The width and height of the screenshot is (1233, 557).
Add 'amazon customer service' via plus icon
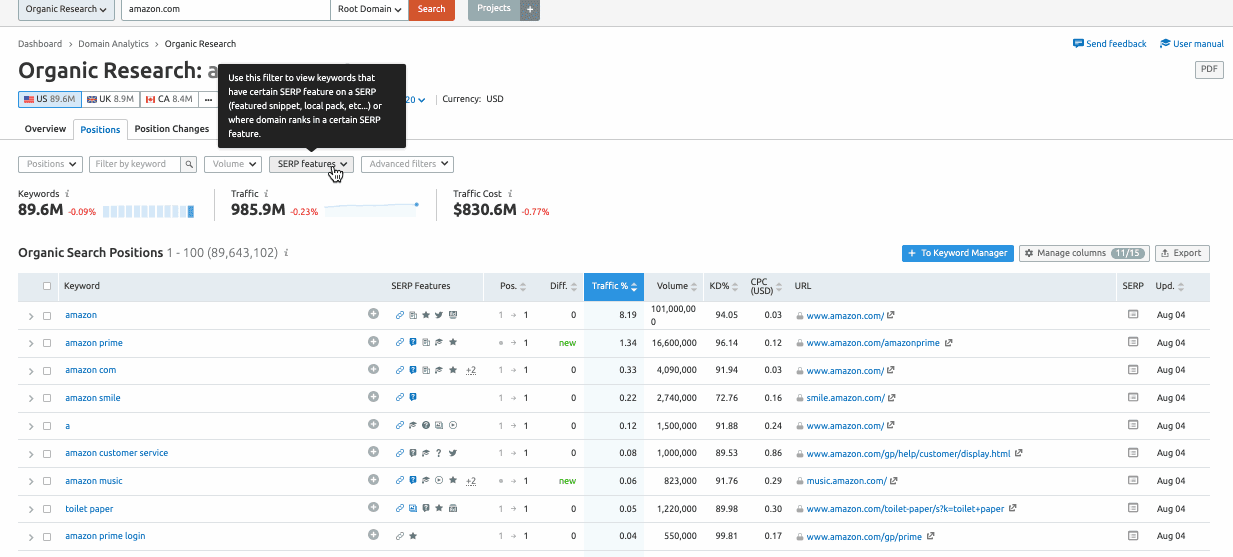373,452
